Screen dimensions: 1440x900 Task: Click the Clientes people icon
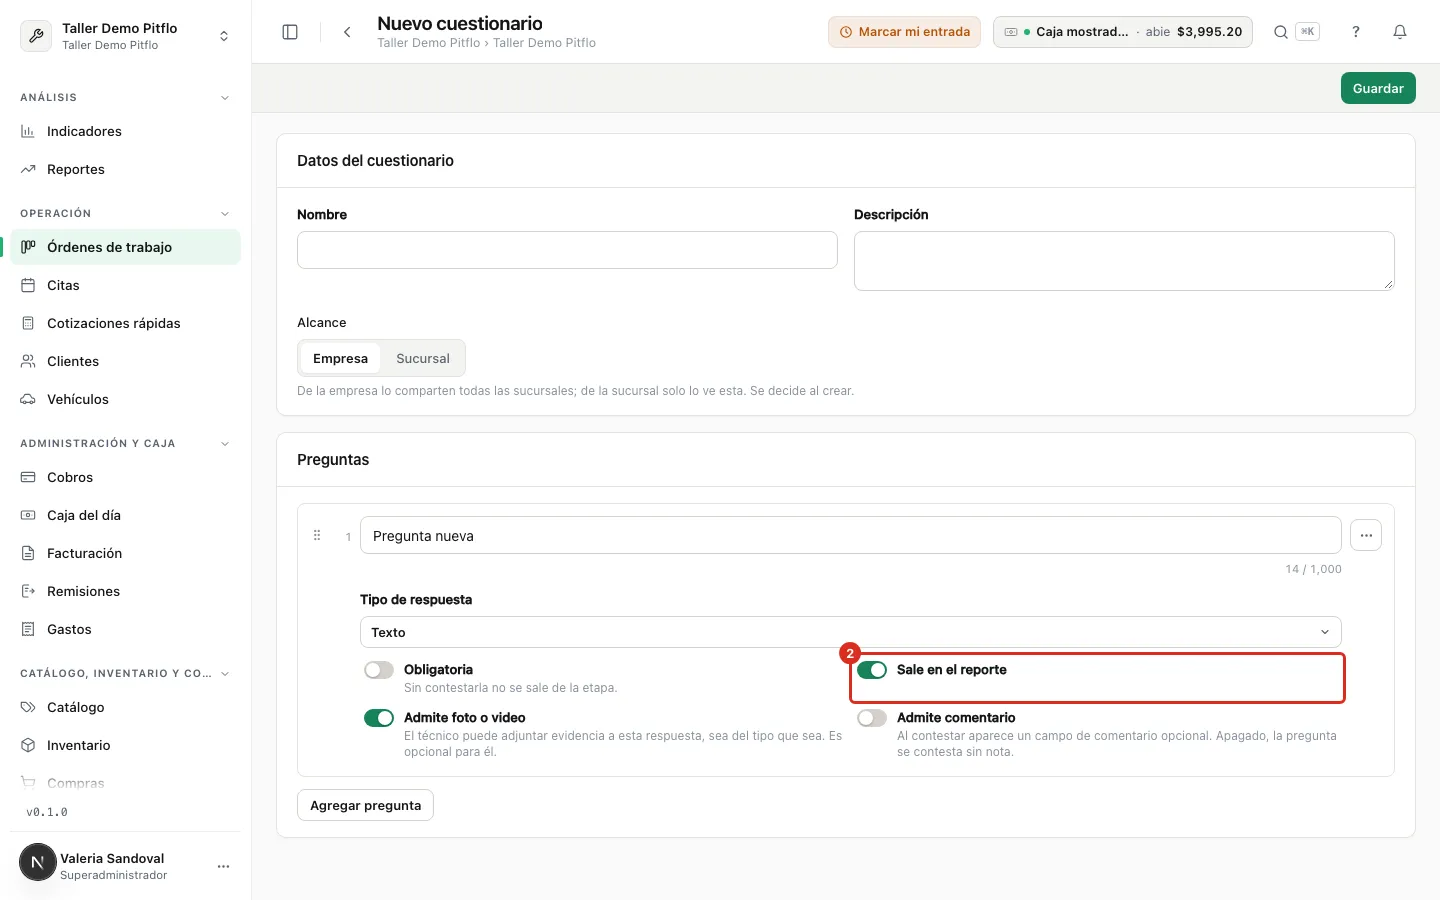(x=28, y=361)
